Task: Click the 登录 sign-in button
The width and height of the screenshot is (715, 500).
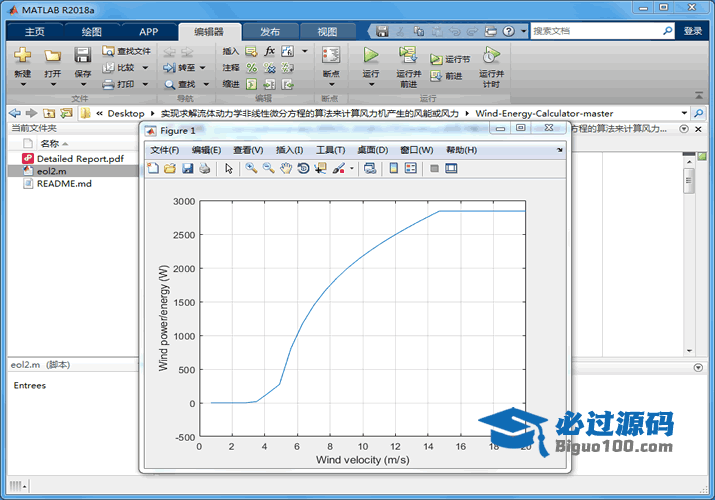Action: click(x=693, y=31)
